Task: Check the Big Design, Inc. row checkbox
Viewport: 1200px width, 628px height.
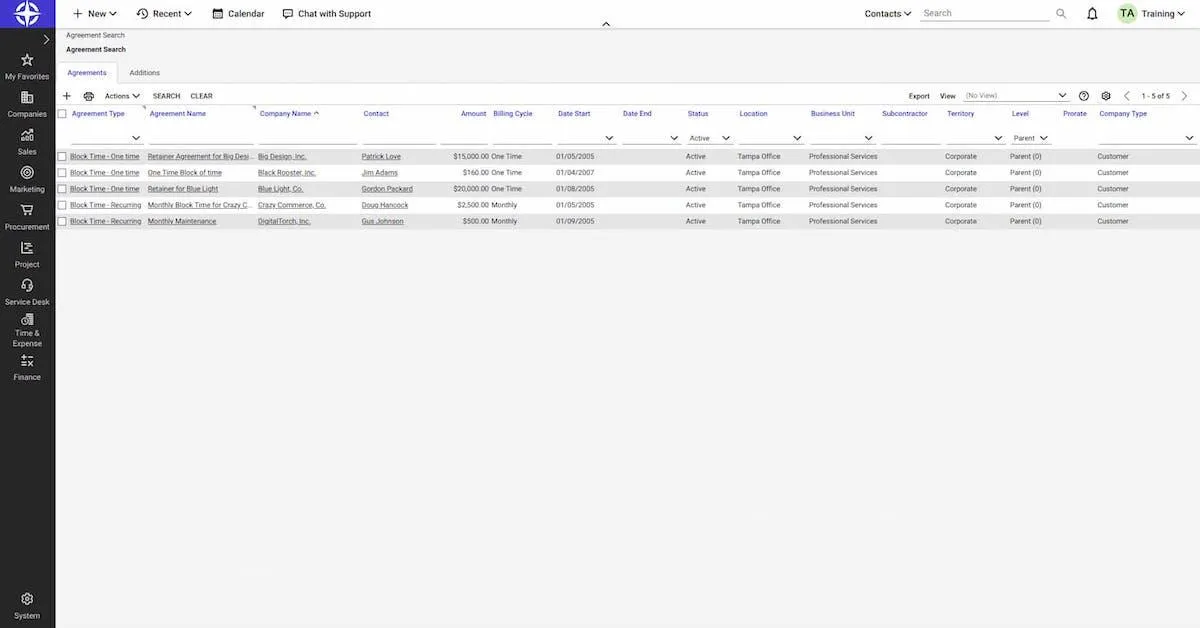Action: tap(62, 157)
